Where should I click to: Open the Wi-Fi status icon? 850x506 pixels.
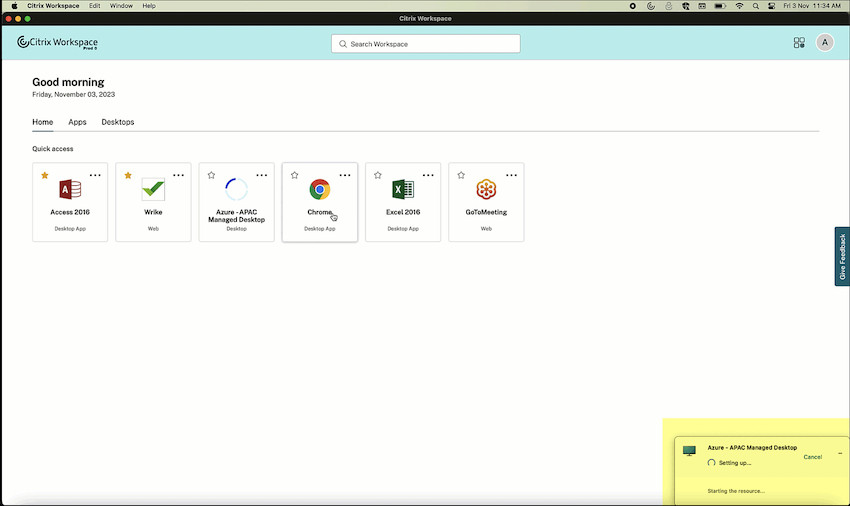pos(739,6)
